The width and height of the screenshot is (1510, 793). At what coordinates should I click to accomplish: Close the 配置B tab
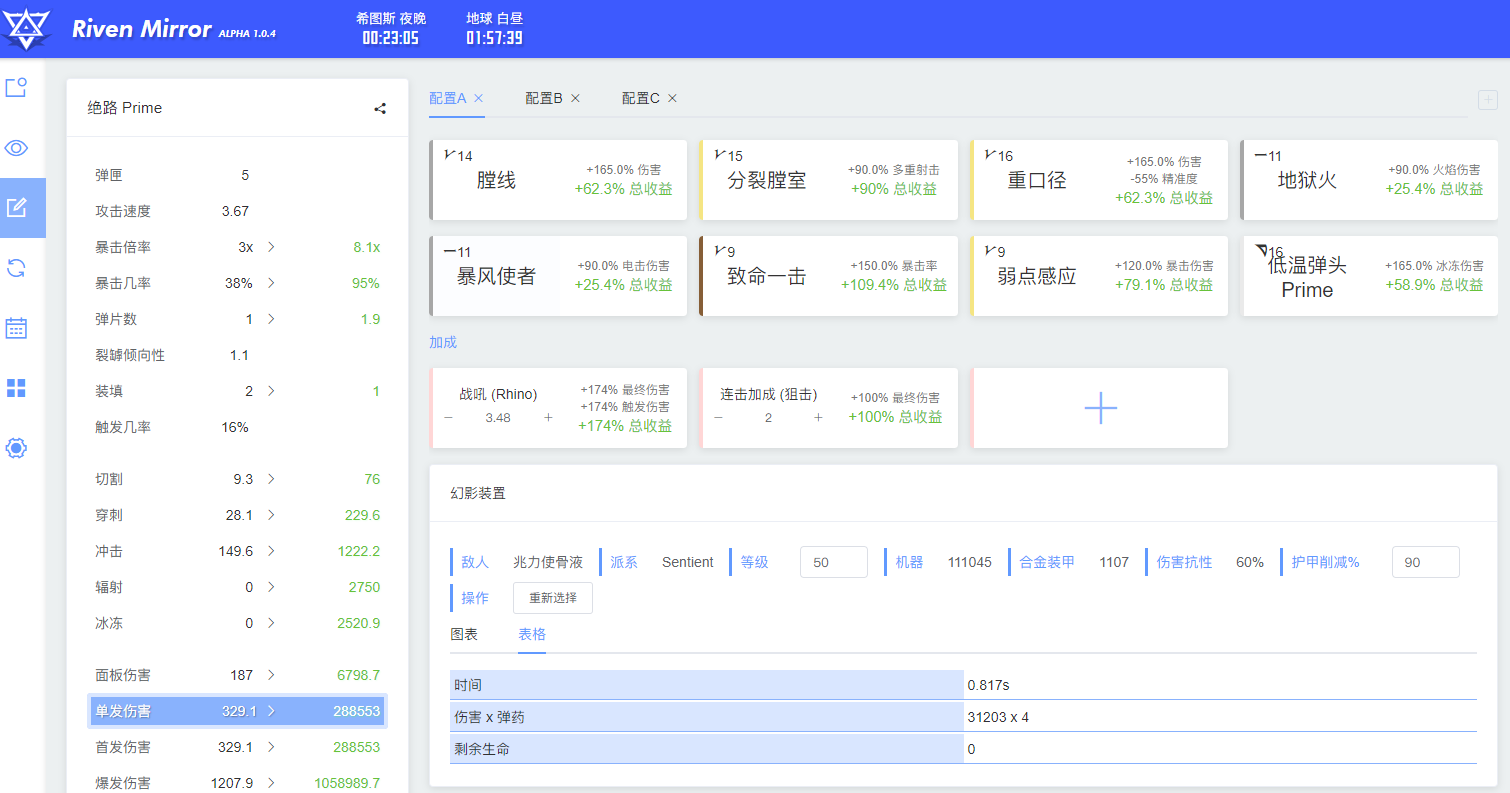coord(575,98)
